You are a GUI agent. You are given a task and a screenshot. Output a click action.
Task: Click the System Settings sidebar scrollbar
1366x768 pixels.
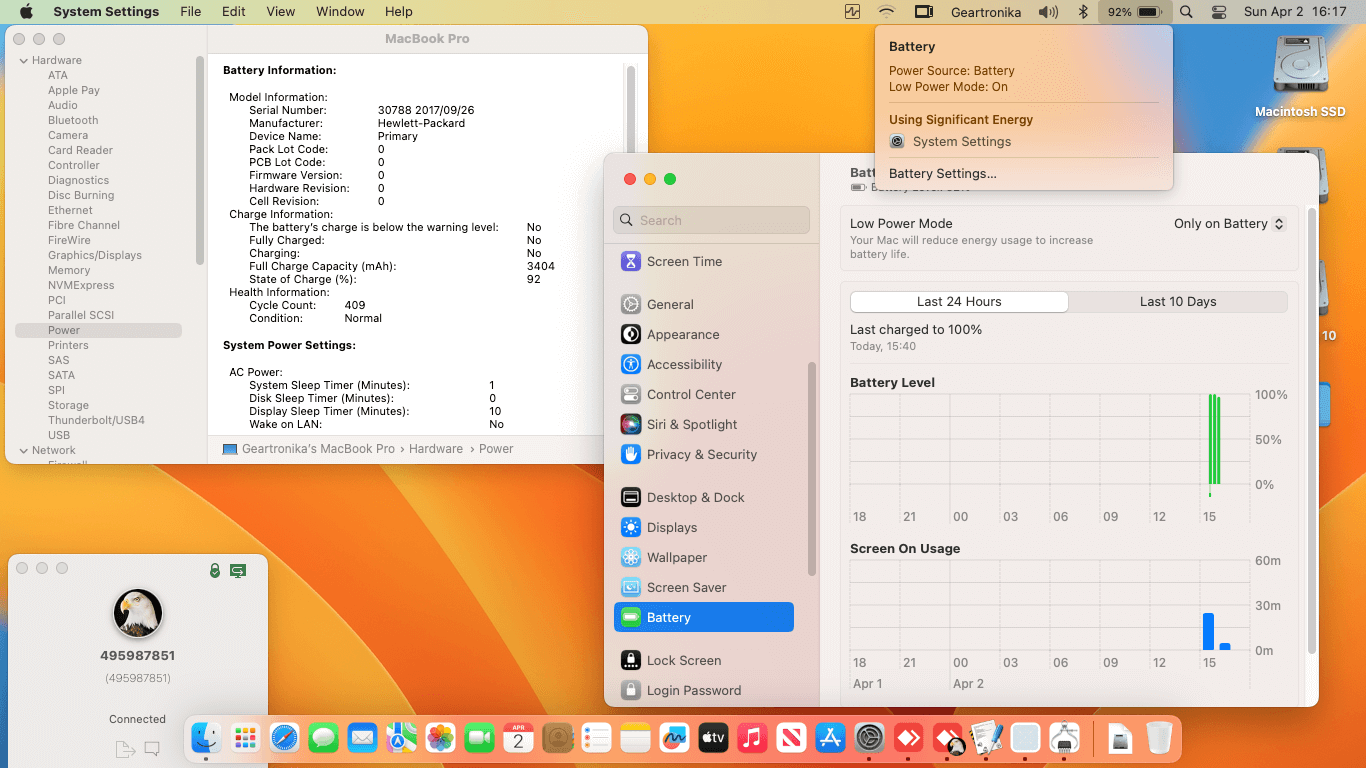pos(812,468)
